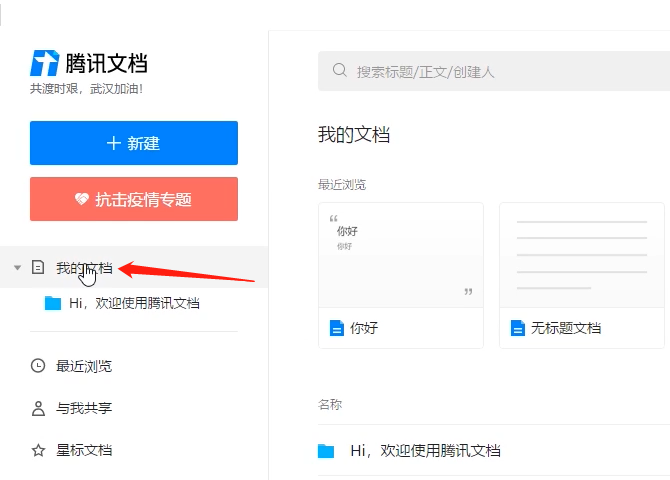The width and height of the screenshot is (670, 480).
Task: Open 星标文档 in the sidebar
Action: click(84, 450)
